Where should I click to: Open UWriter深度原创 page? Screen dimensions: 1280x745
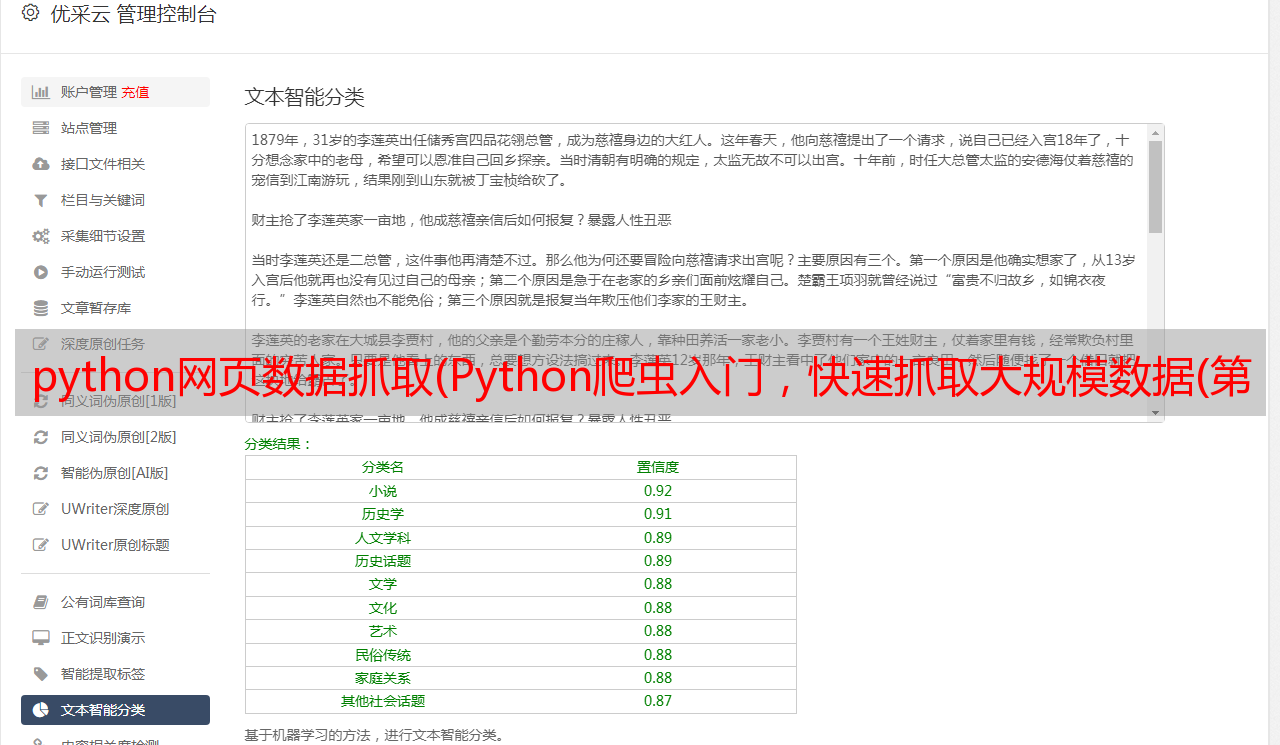tap(115, 509)
